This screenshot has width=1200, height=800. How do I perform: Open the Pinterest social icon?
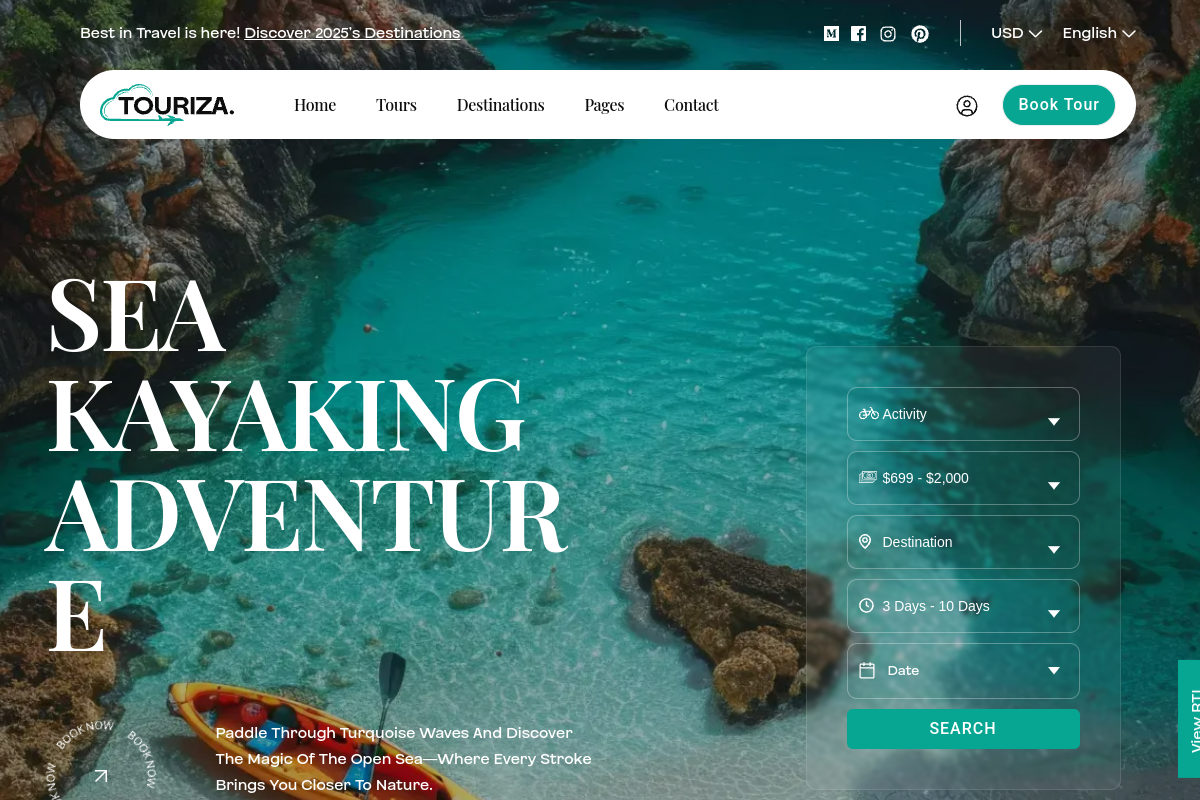point(920,33)
